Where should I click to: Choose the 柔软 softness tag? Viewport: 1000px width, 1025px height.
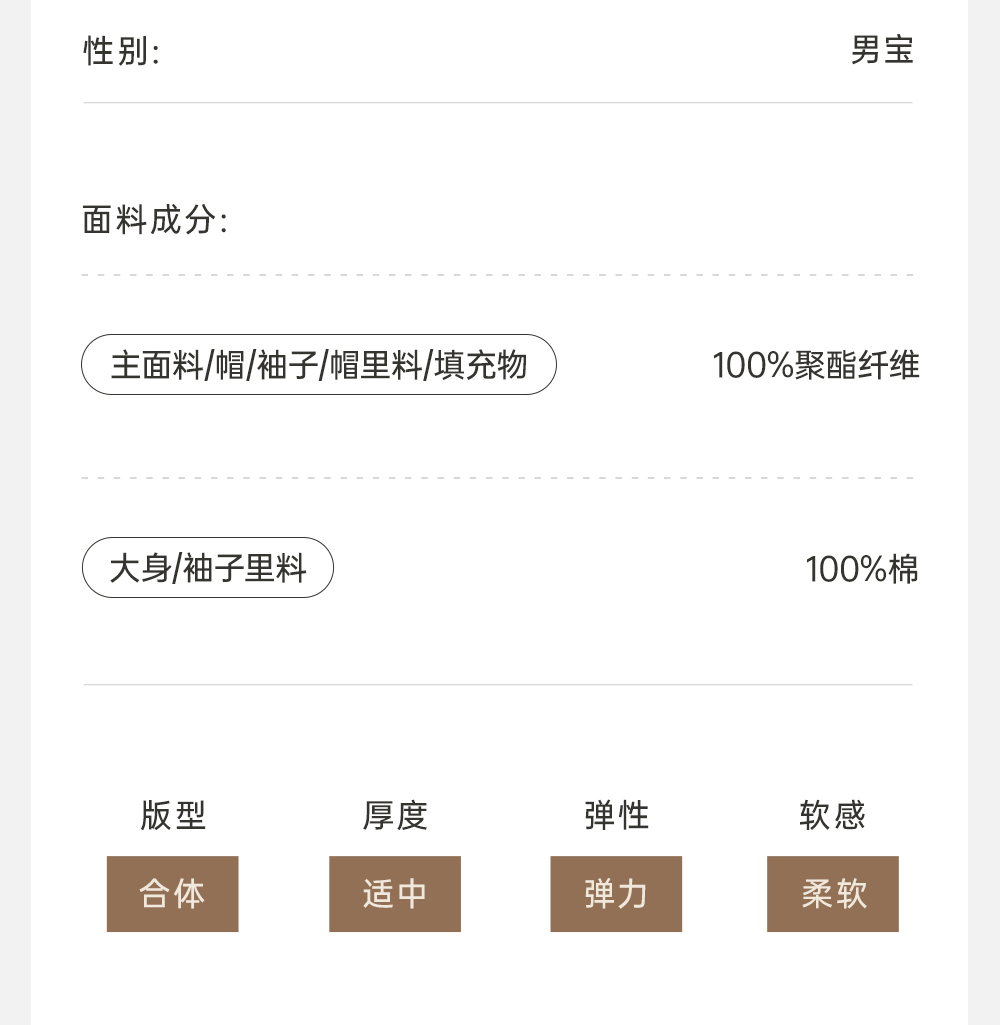833,894
